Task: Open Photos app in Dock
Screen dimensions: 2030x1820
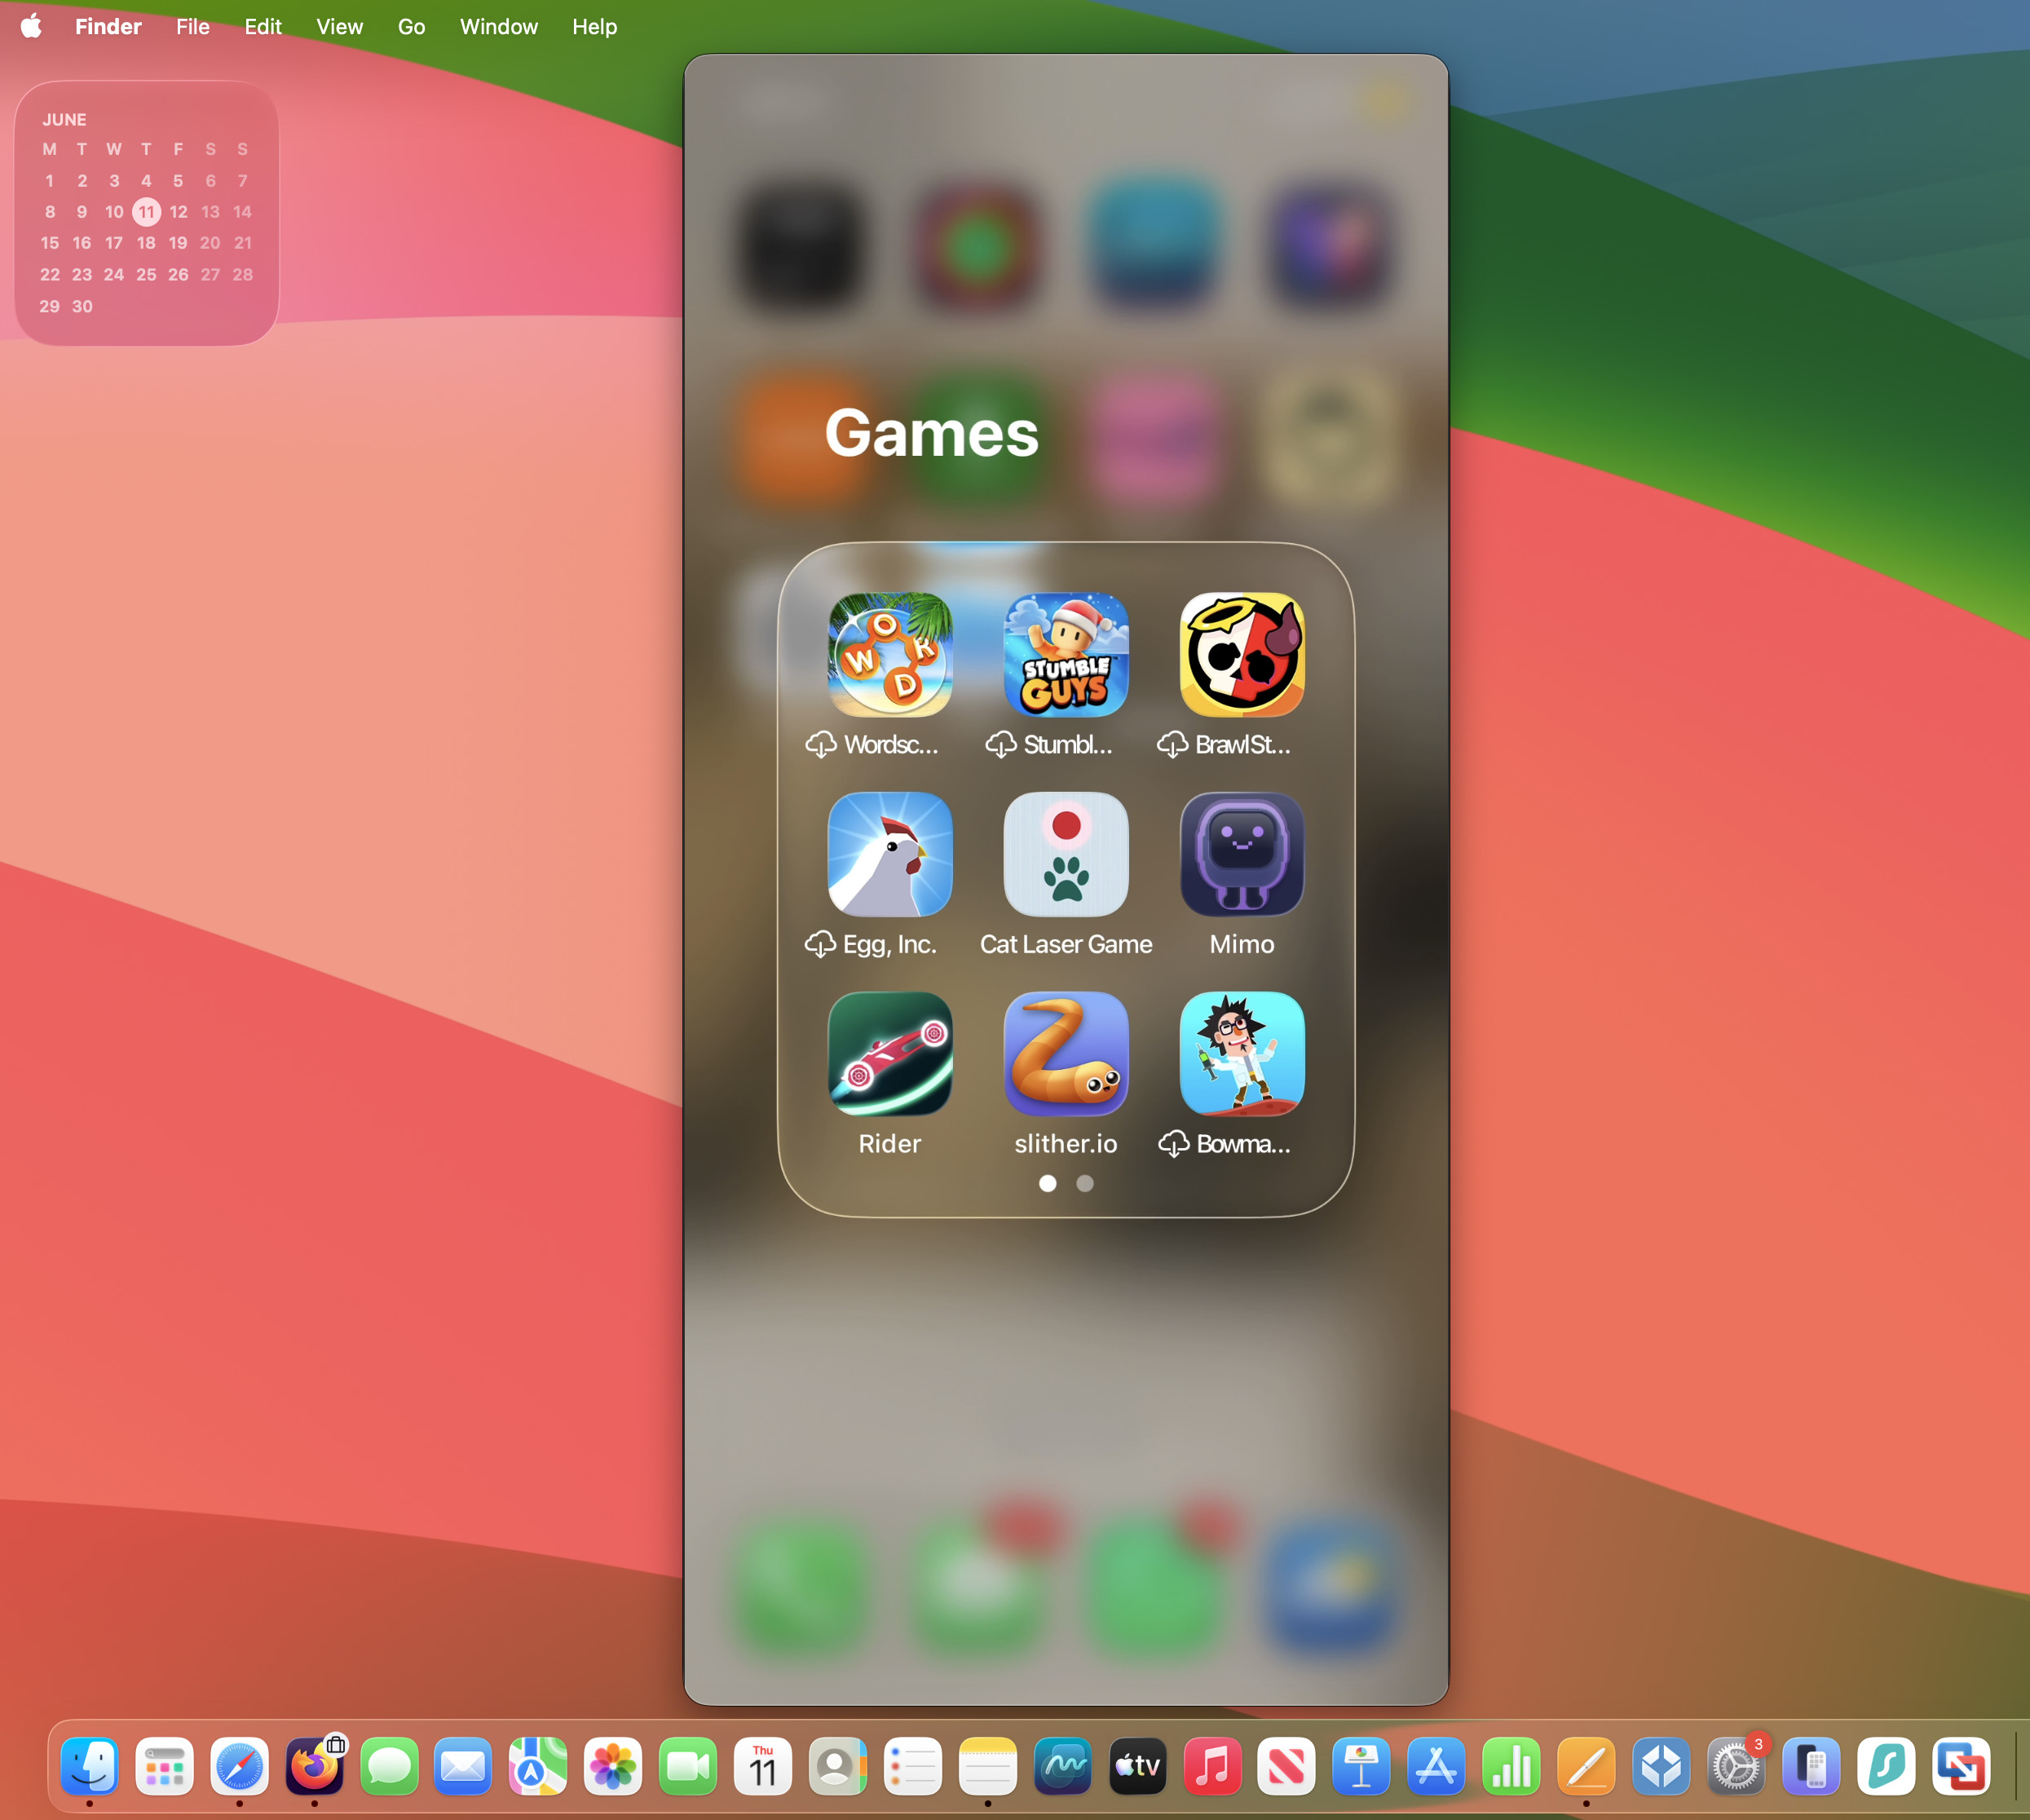Action: [x=613, y=1766]
